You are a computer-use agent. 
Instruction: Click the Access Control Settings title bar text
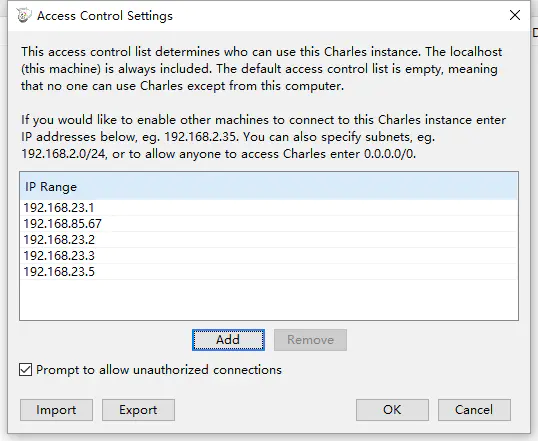pos(105,16)
